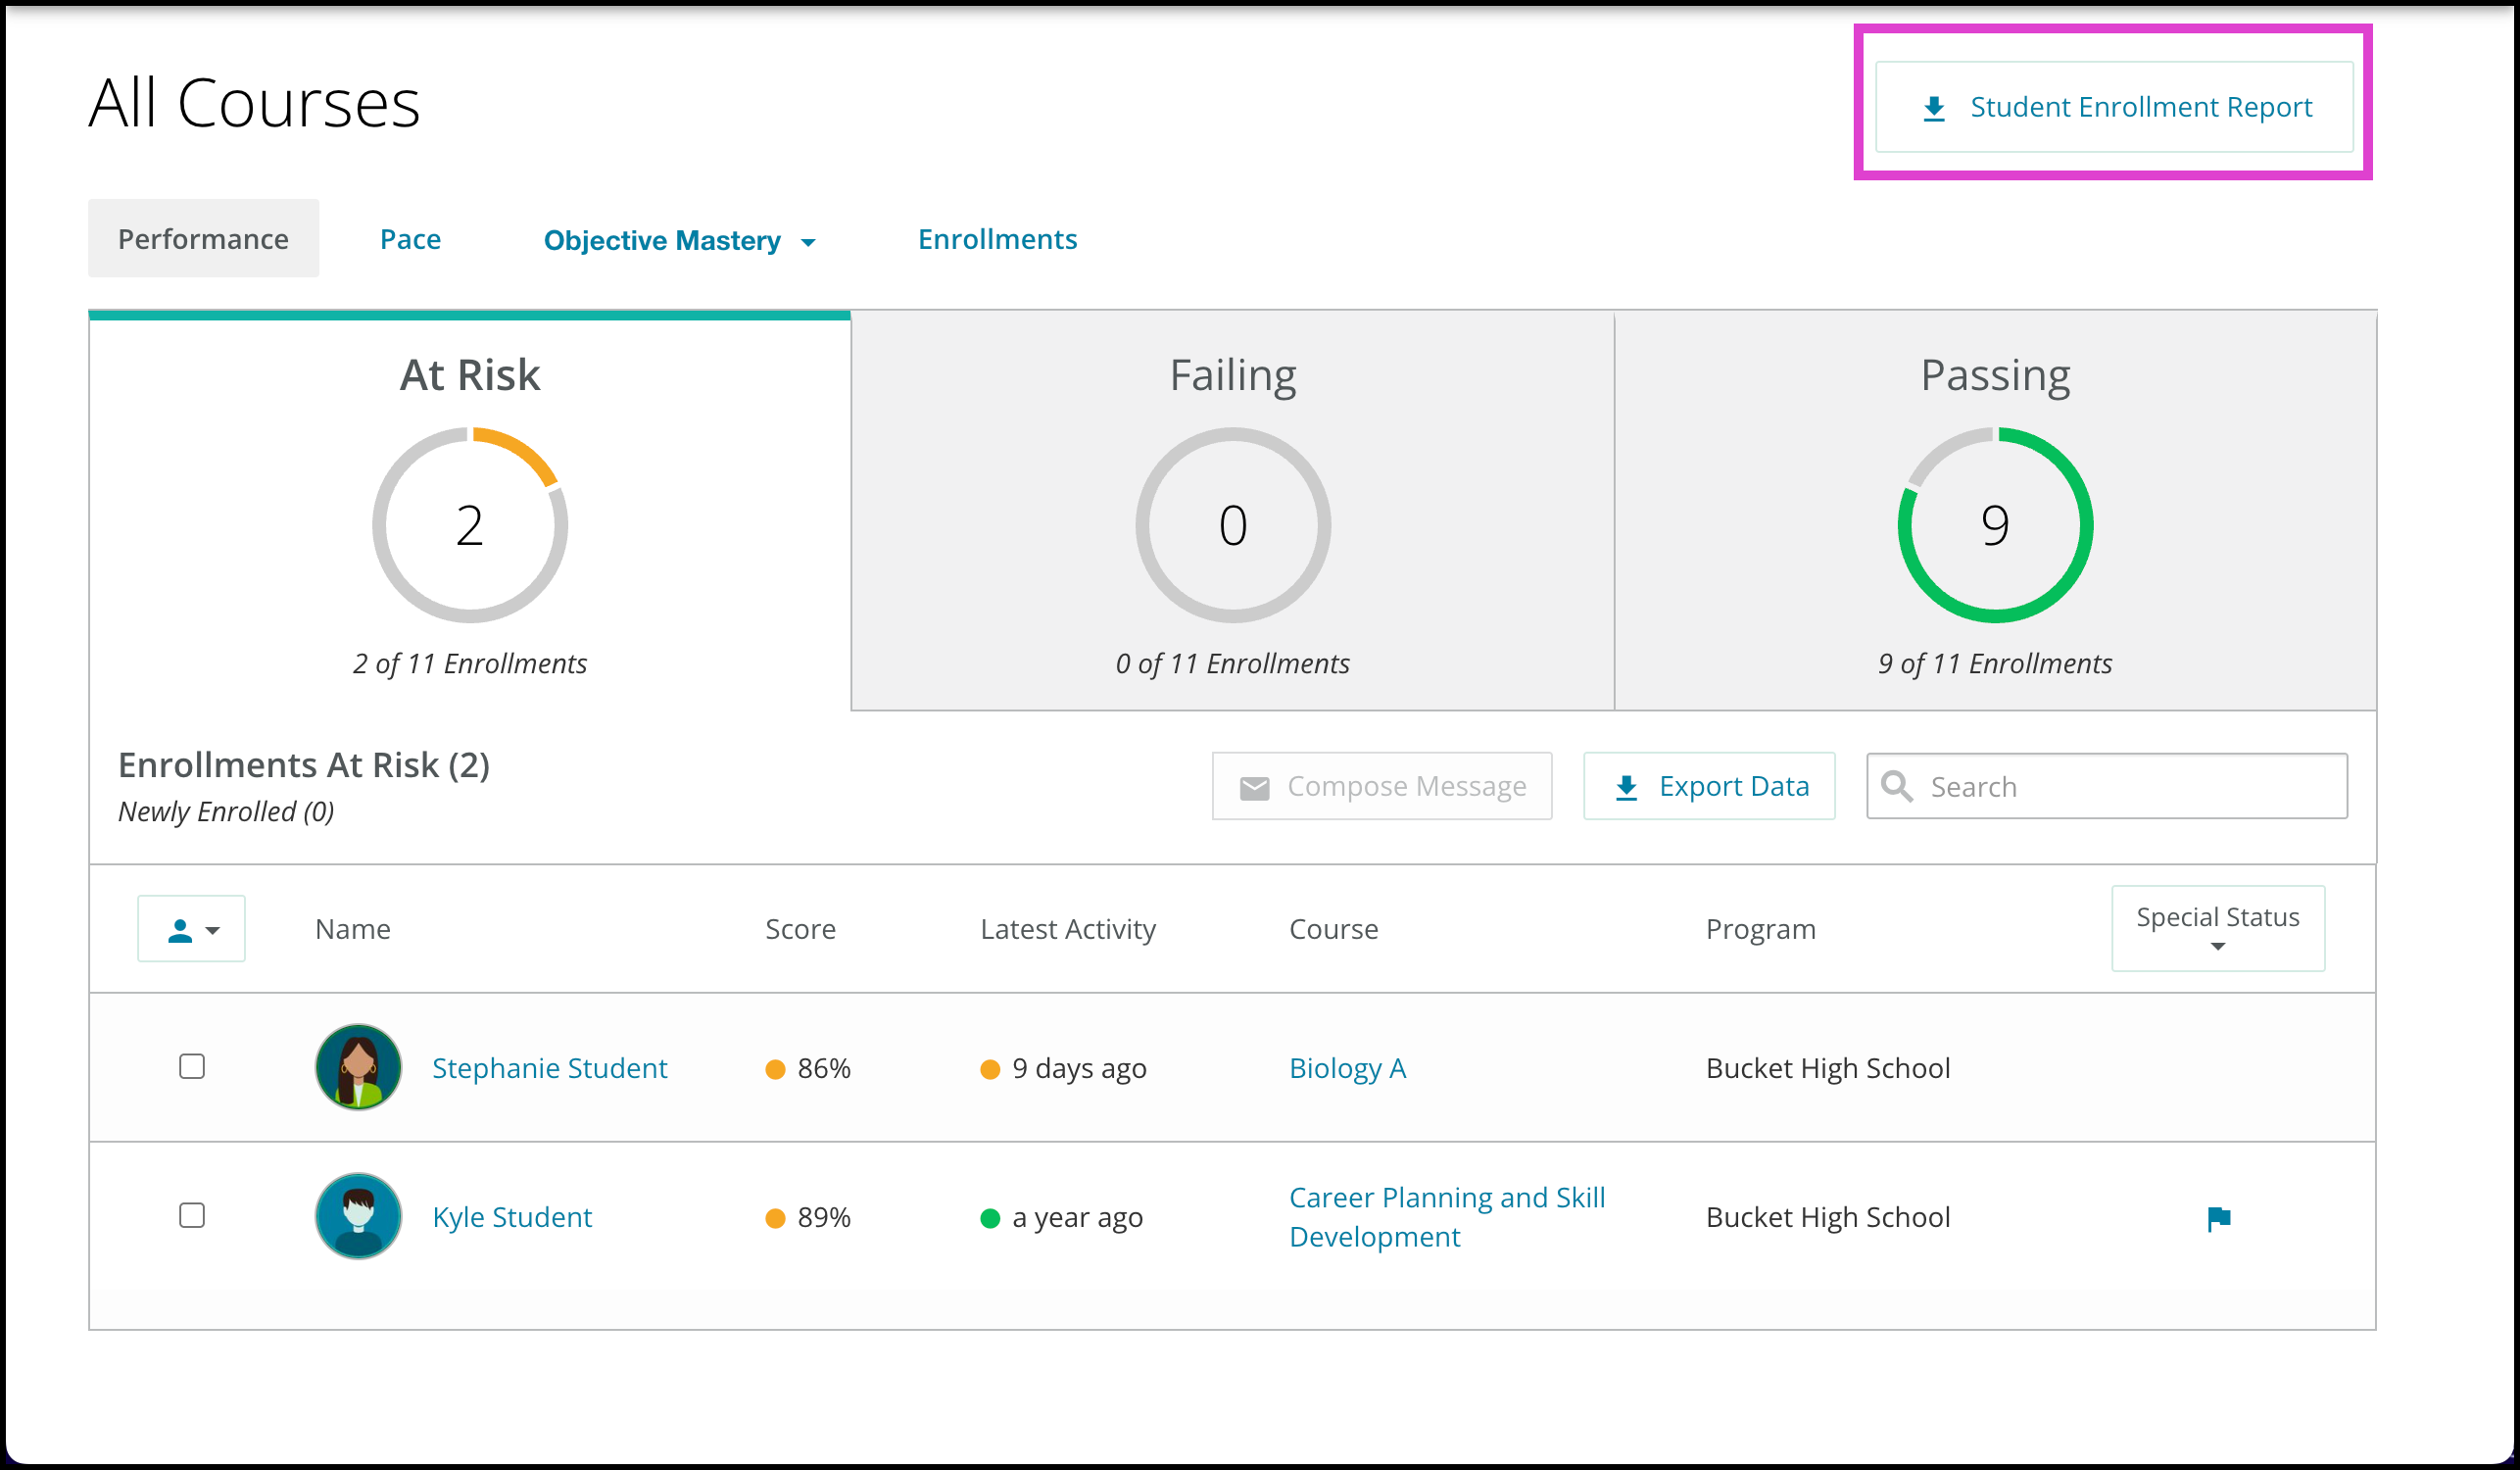
Task: Open Kyle Student's profile link
Action: click(x=512, y=1217)
